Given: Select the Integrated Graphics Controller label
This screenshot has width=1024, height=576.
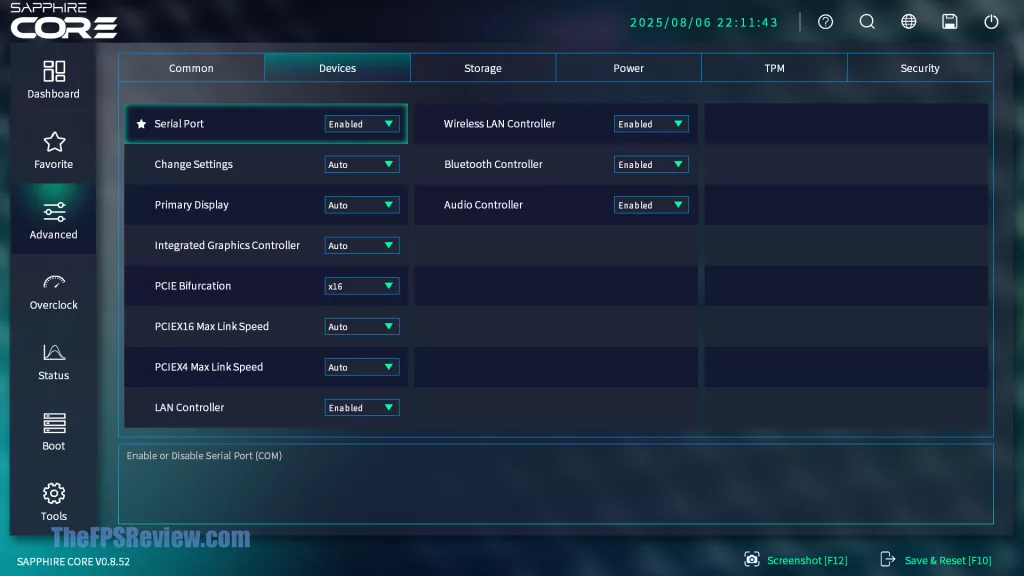Looking at the screenshot, I should pyautogui.click(x=227, y=245).
